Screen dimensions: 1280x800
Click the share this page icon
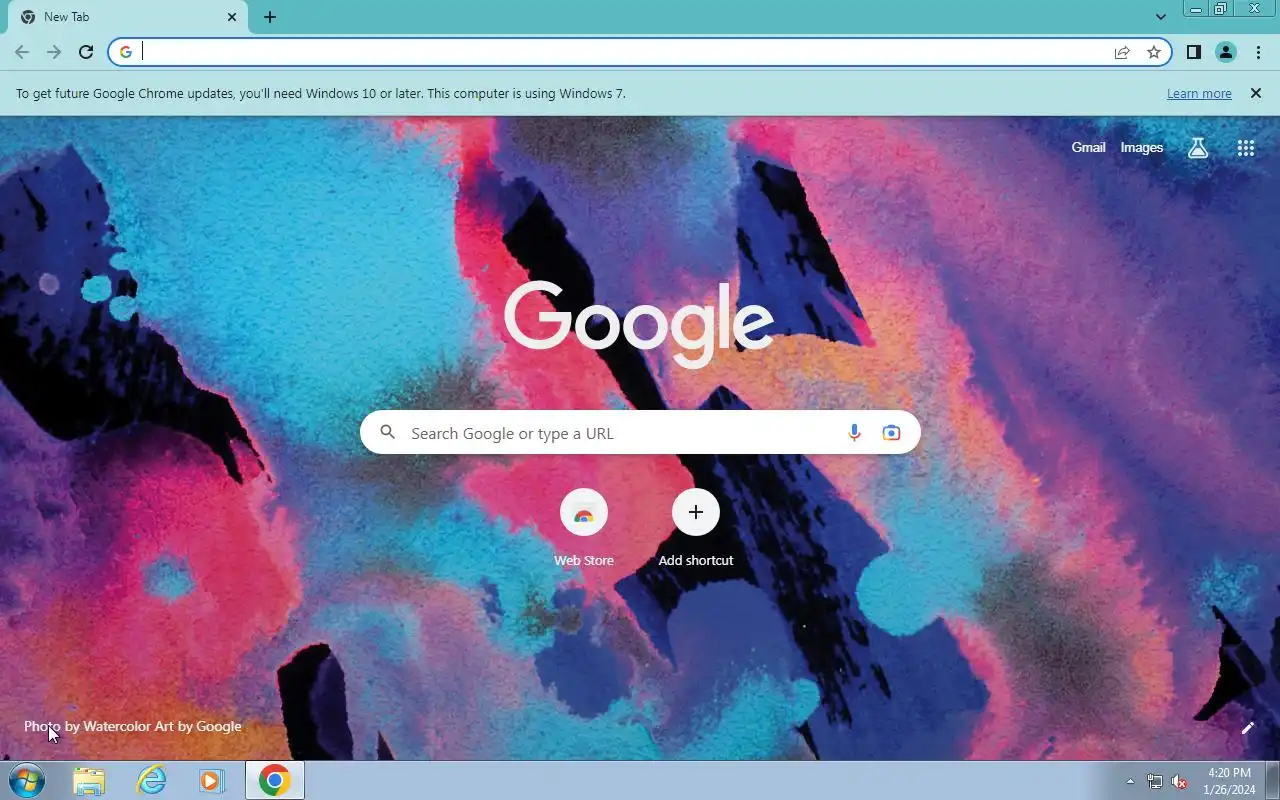pyautogui.click(x=1122, y=52)
